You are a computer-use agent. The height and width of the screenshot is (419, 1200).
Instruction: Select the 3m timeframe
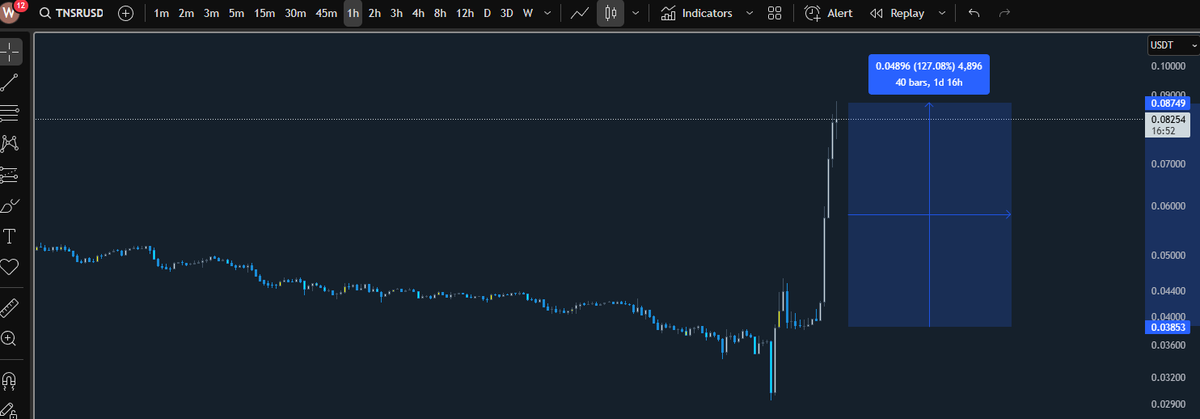tap(211, 14)
